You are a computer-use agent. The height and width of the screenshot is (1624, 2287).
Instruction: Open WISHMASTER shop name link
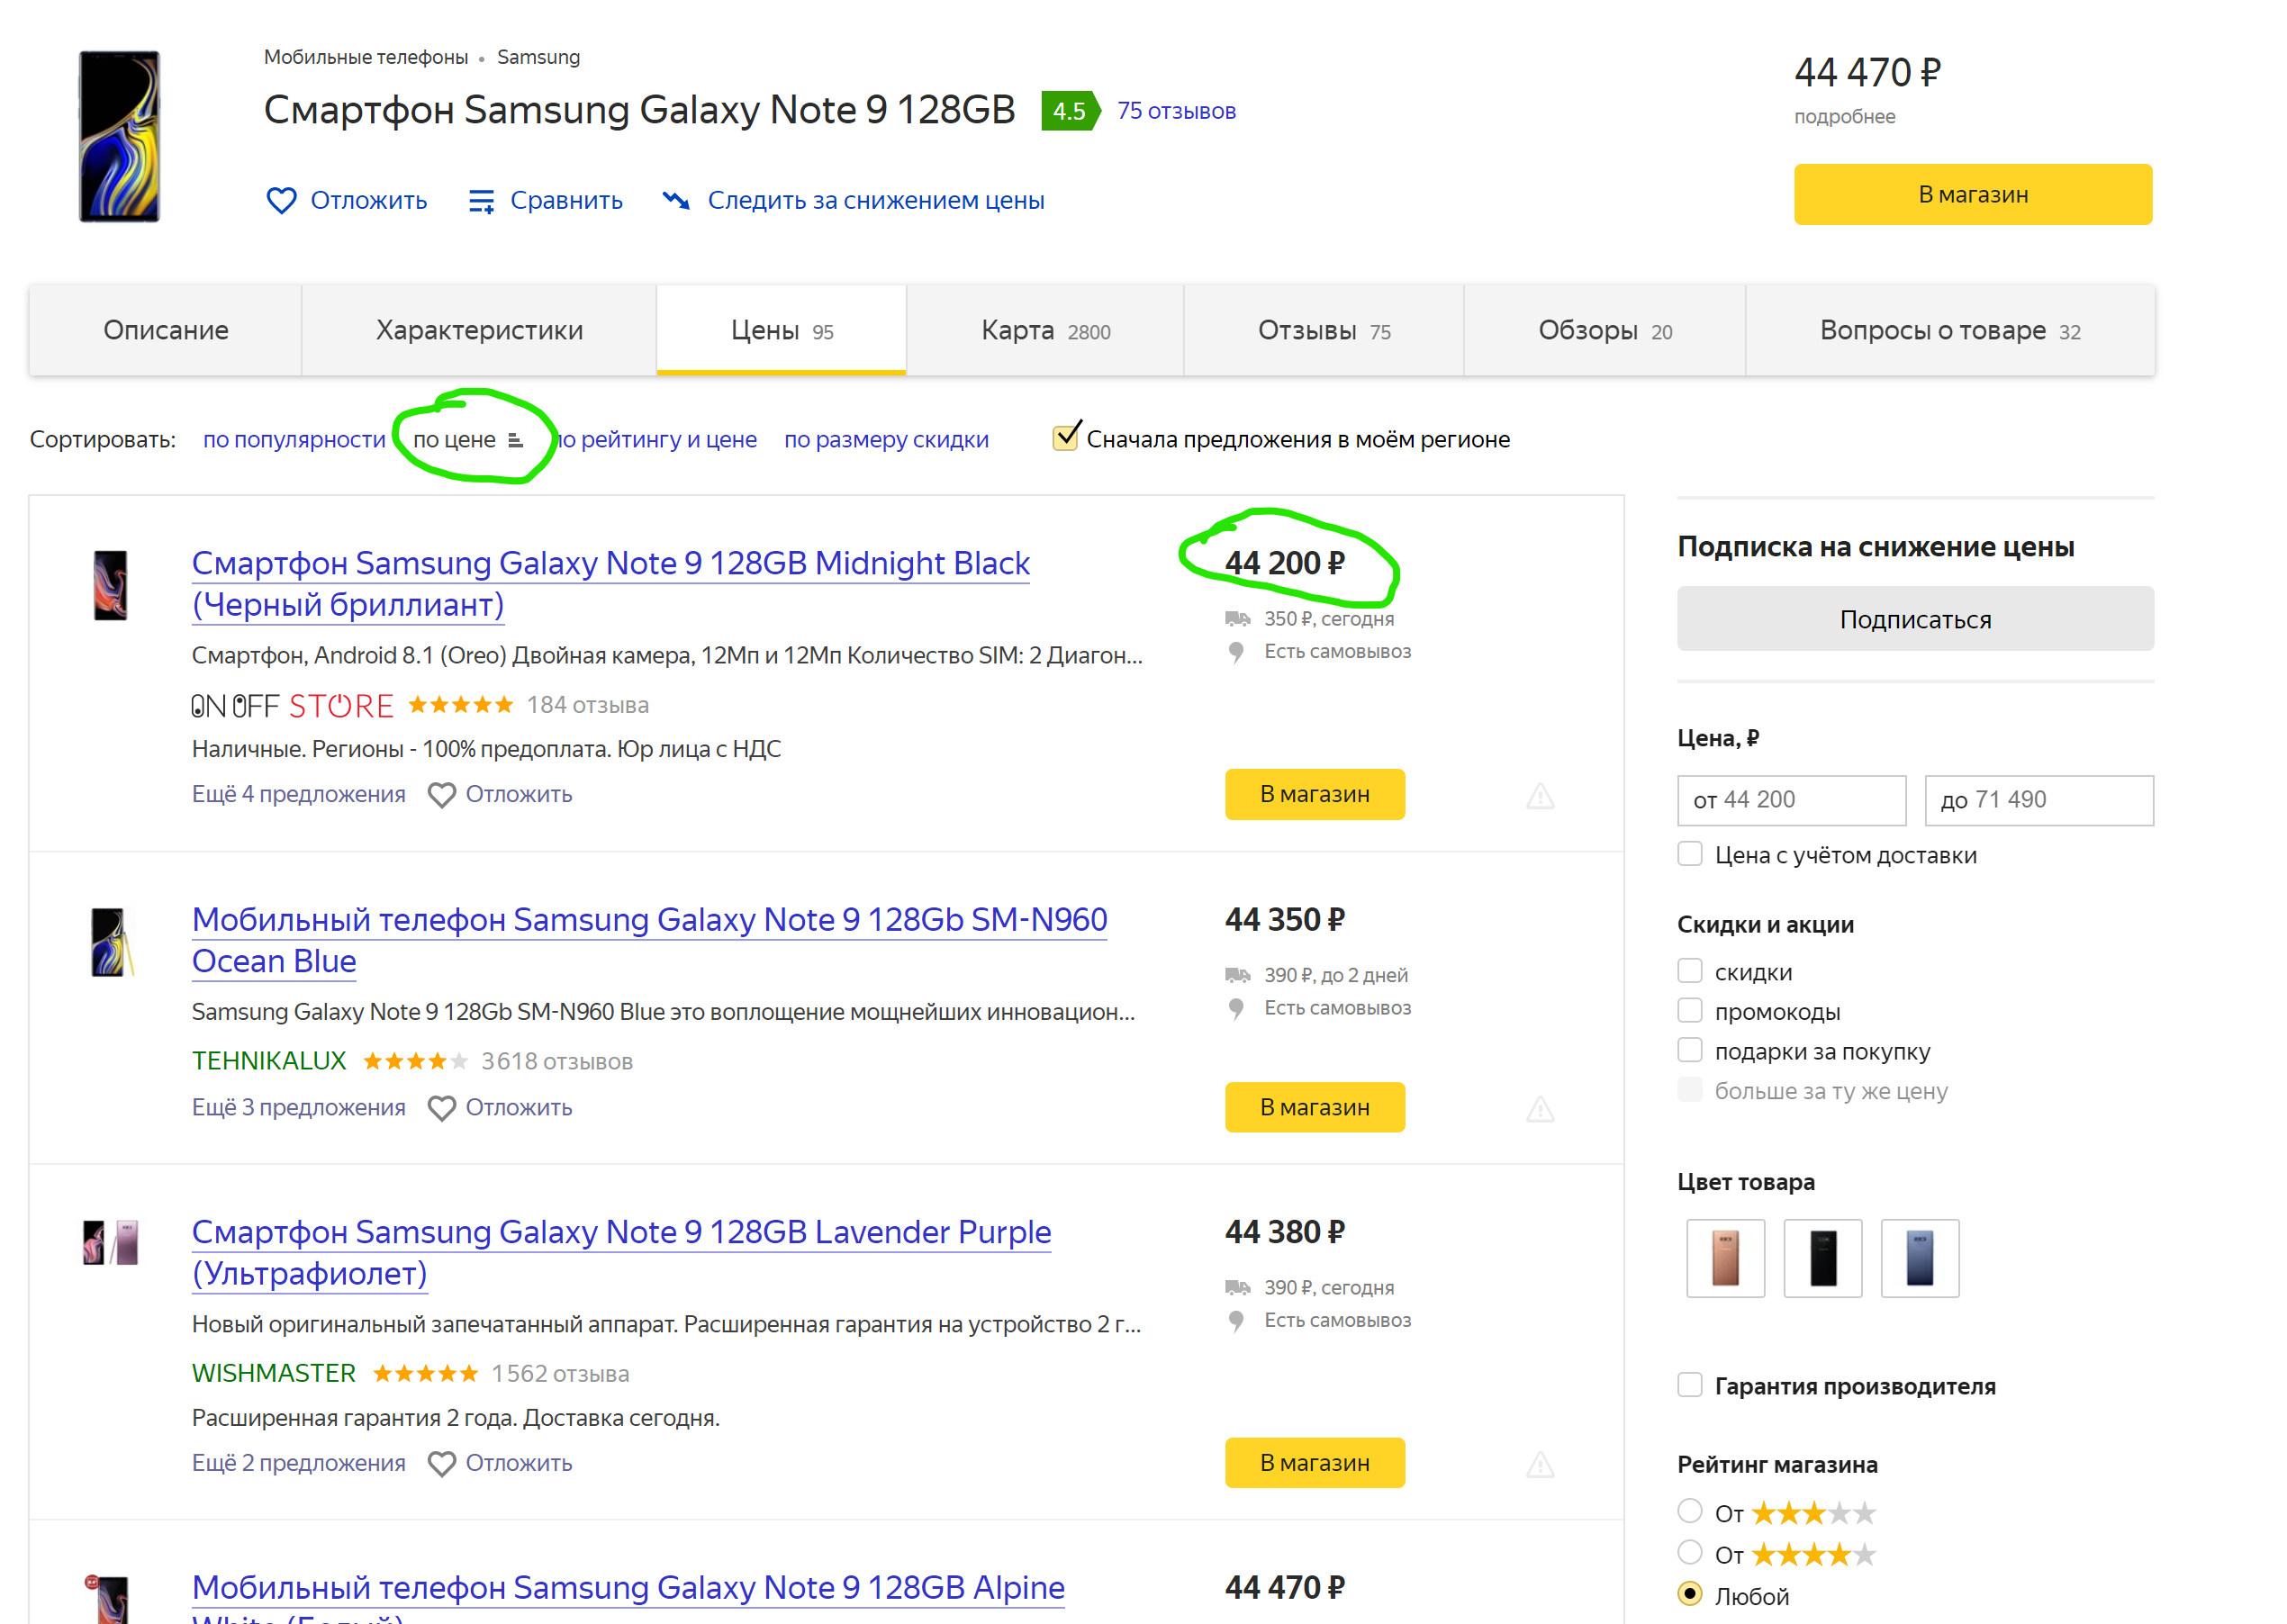point(274,1374)
